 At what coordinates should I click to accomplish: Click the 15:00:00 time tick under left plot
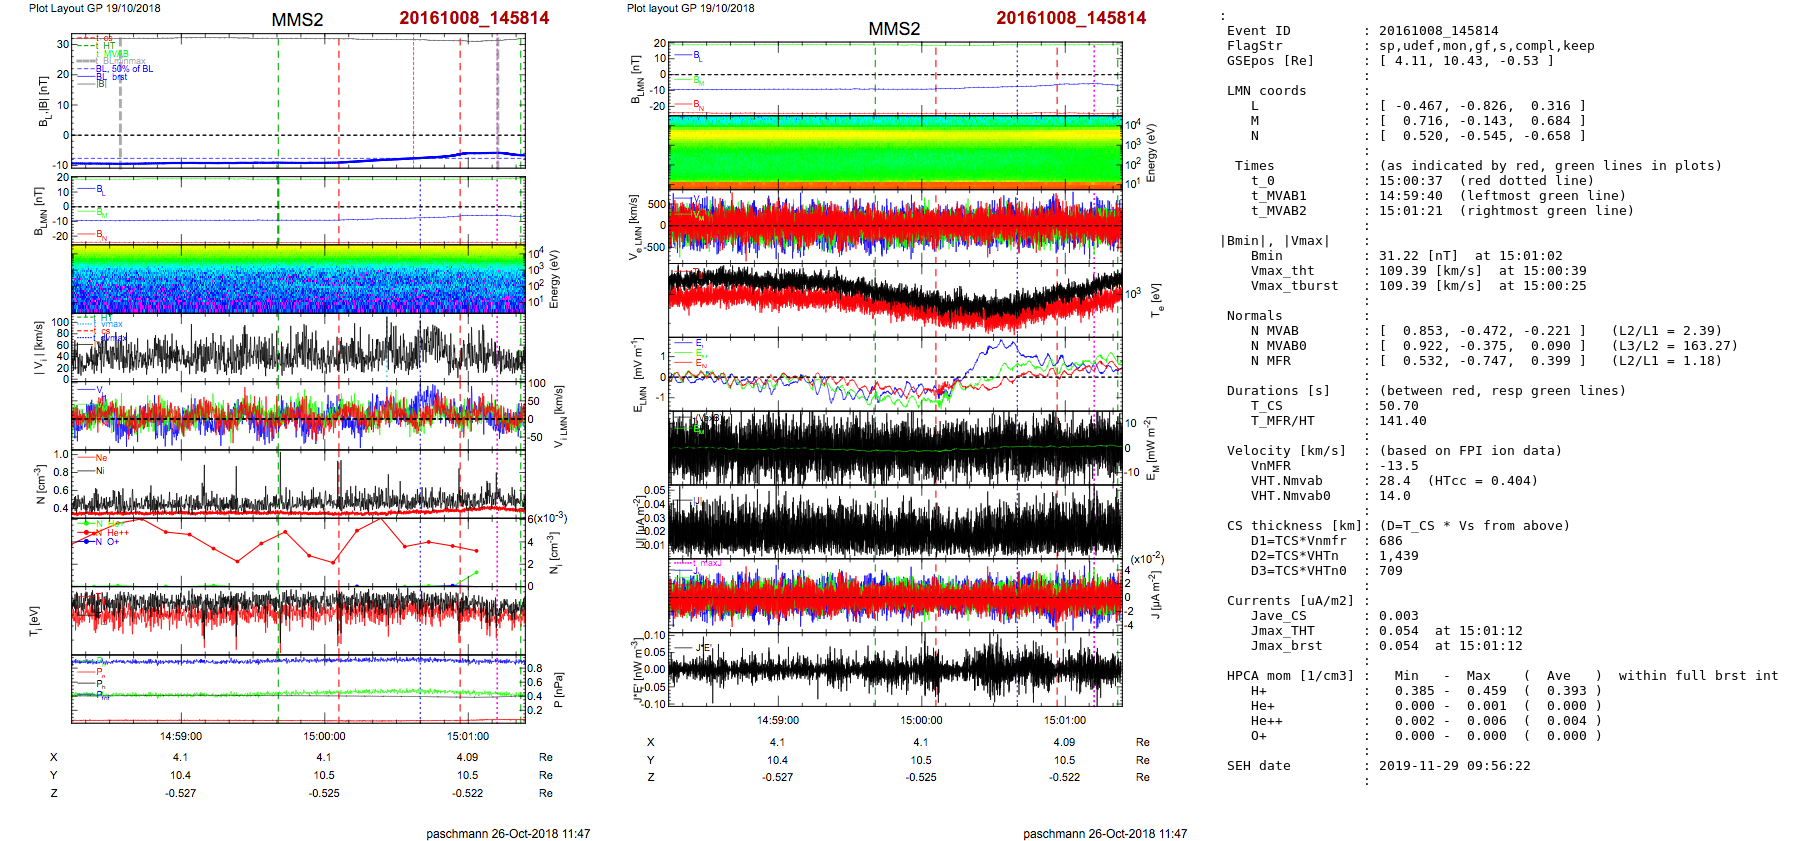[x=324, y=736]
